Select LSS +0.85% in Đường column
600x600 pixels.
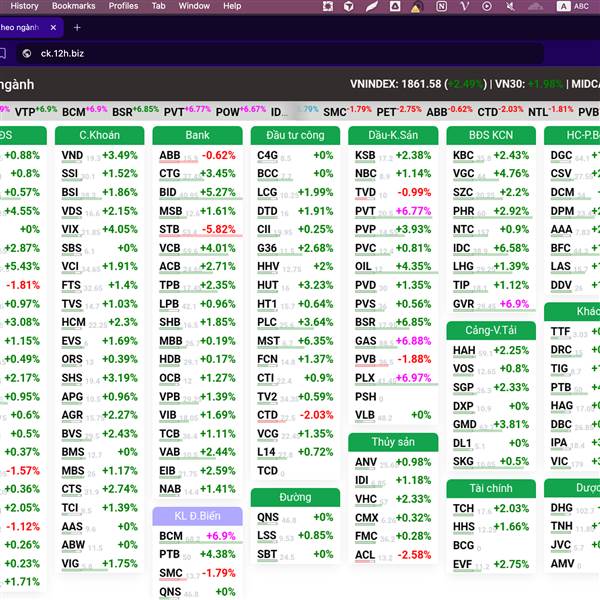pos(295,536)
